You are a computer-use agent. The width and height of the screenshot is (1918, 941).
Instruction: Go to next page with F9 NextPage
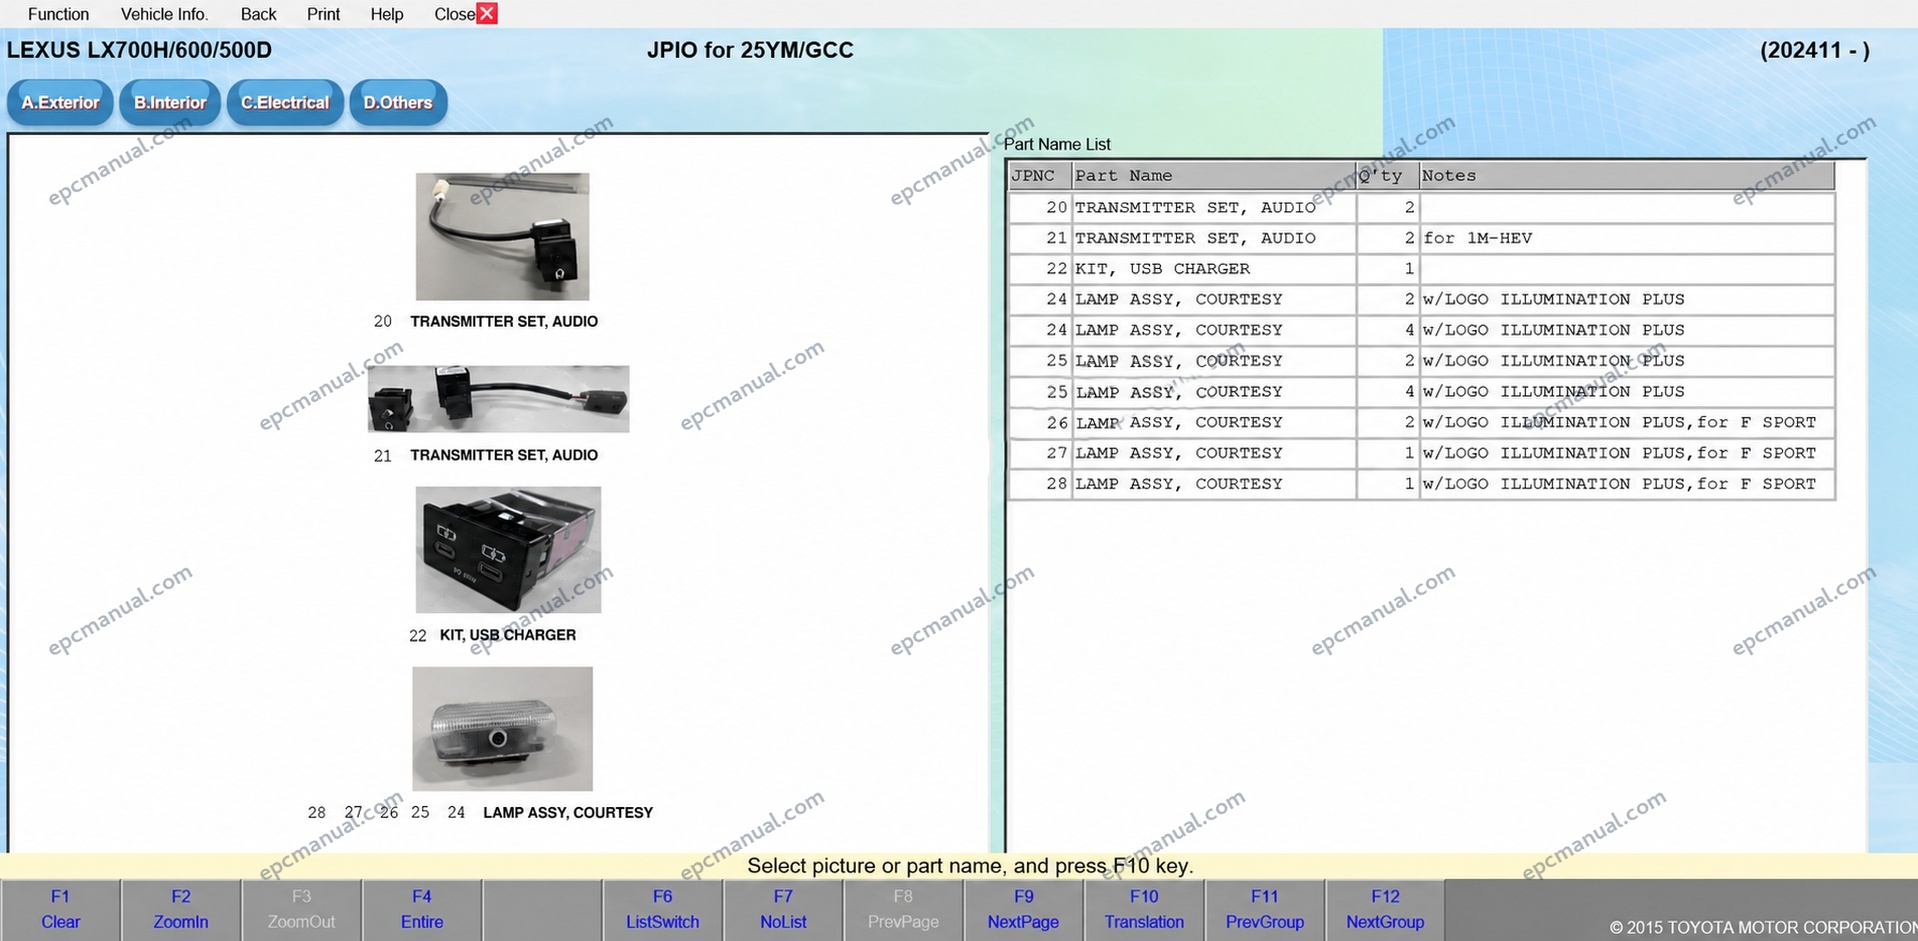point(1024,909)
